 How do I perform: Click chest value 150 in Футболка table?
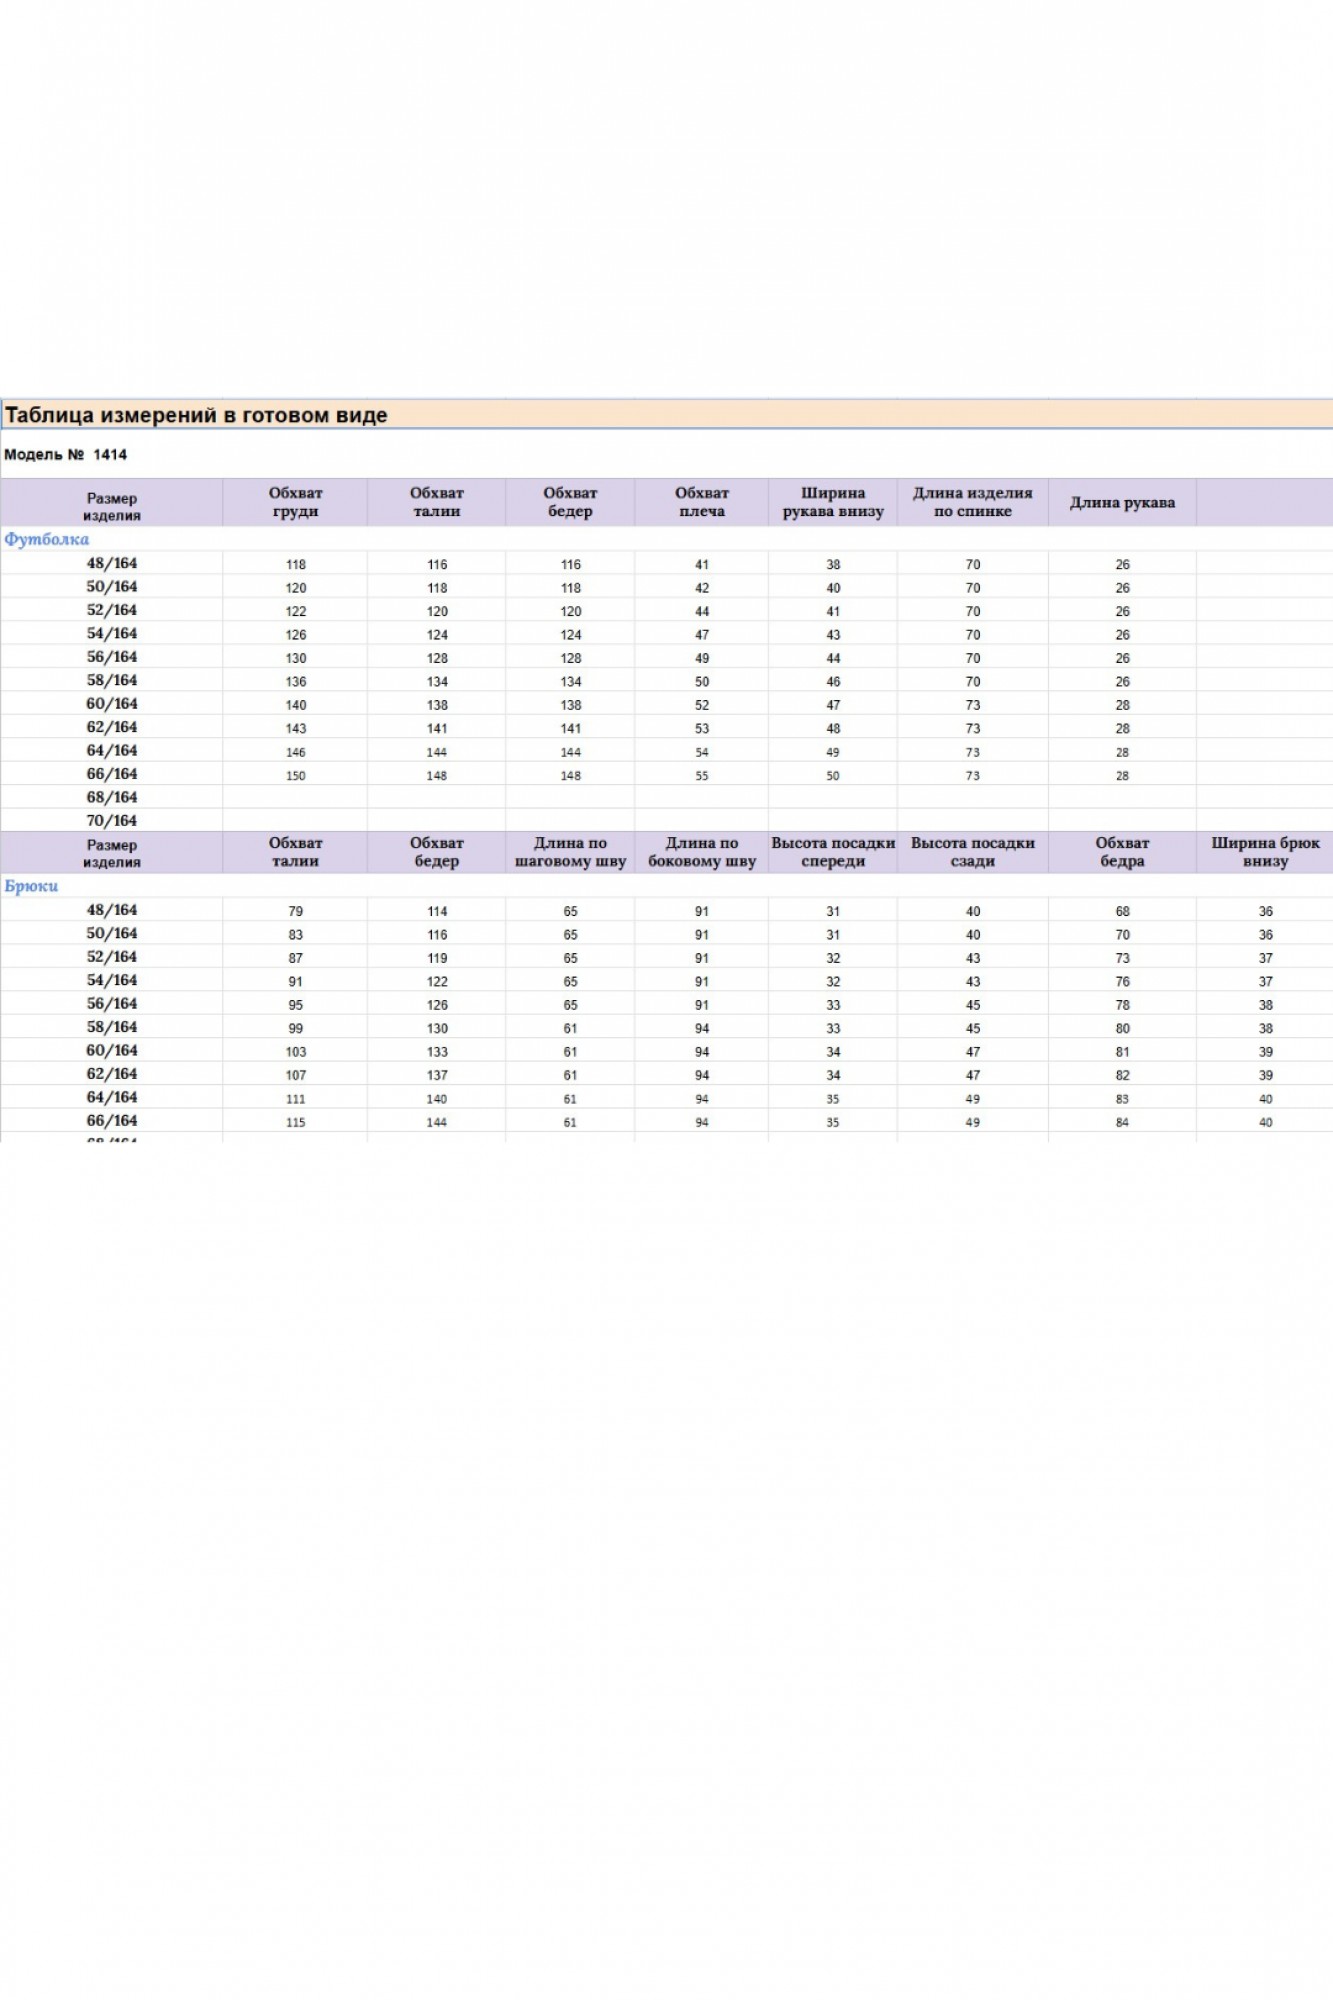tap(295, 776)
